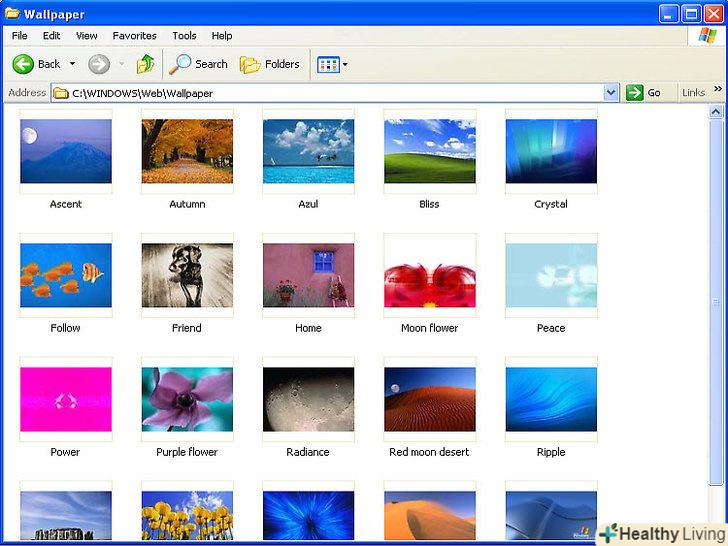Select the Peace wallpaper thumbnail

551,275
